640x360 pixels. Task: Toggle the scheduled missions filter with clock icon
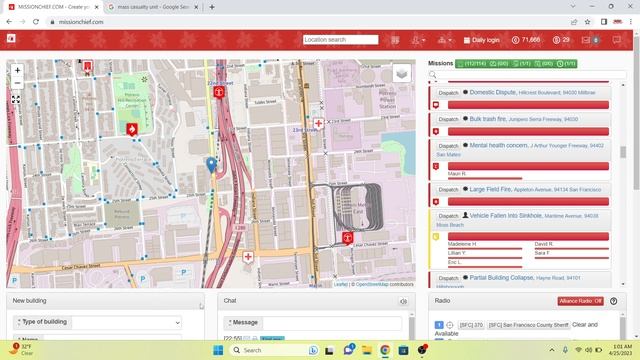point(566,64)
